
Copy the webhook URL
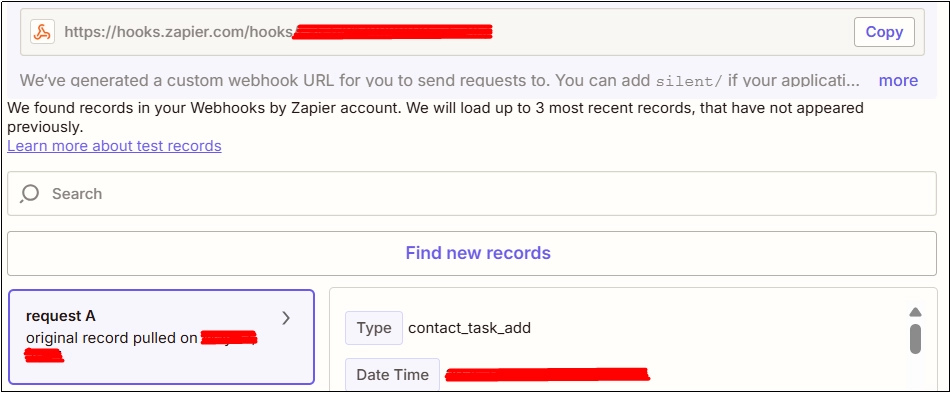click(x=884, y=32)
